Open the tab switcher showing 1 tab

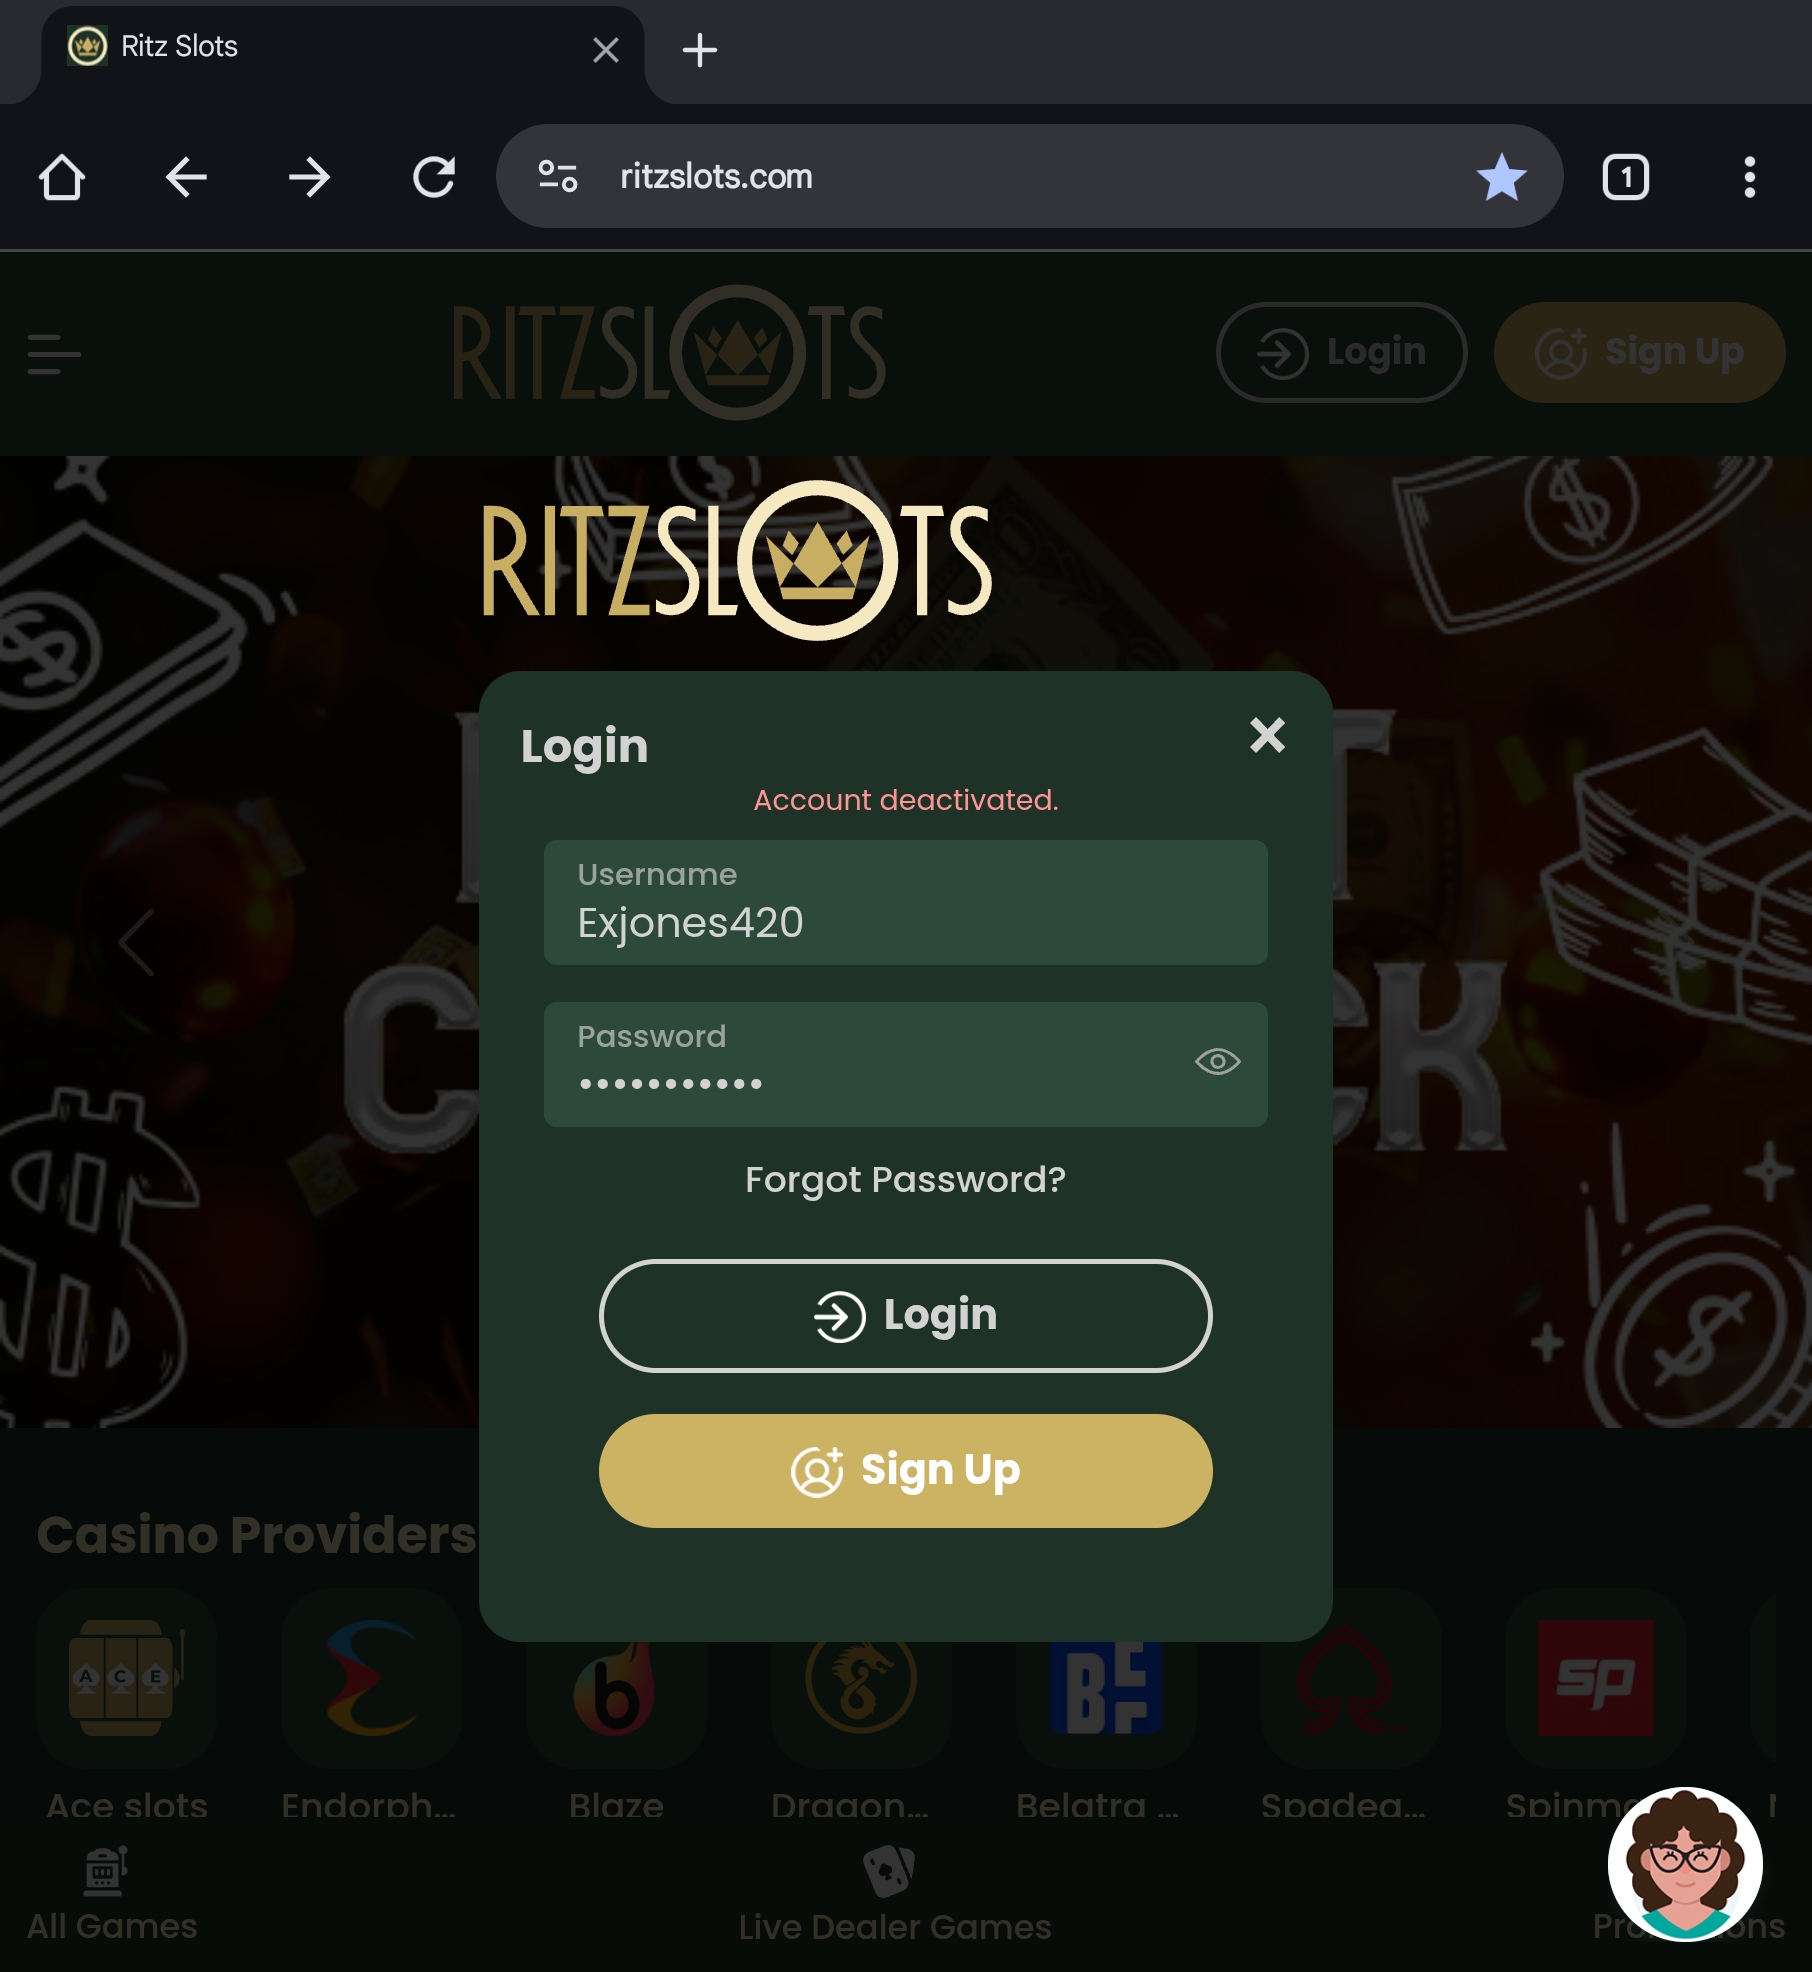pyautogui.click(x=1626, y=177)
